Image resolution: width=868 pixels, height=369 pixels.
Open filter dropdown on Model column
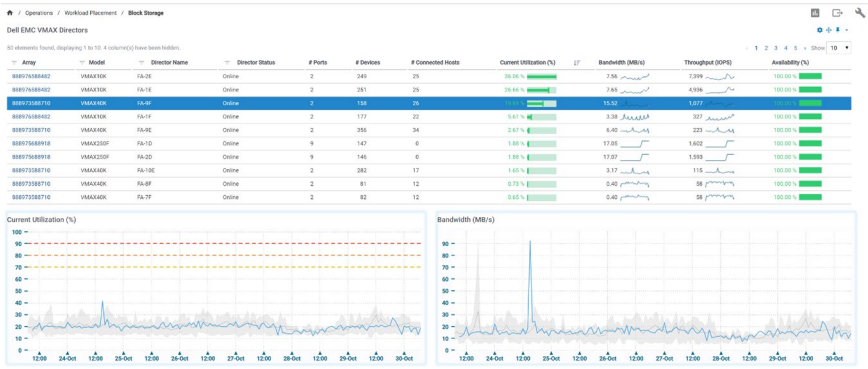[x=83, y=63]
